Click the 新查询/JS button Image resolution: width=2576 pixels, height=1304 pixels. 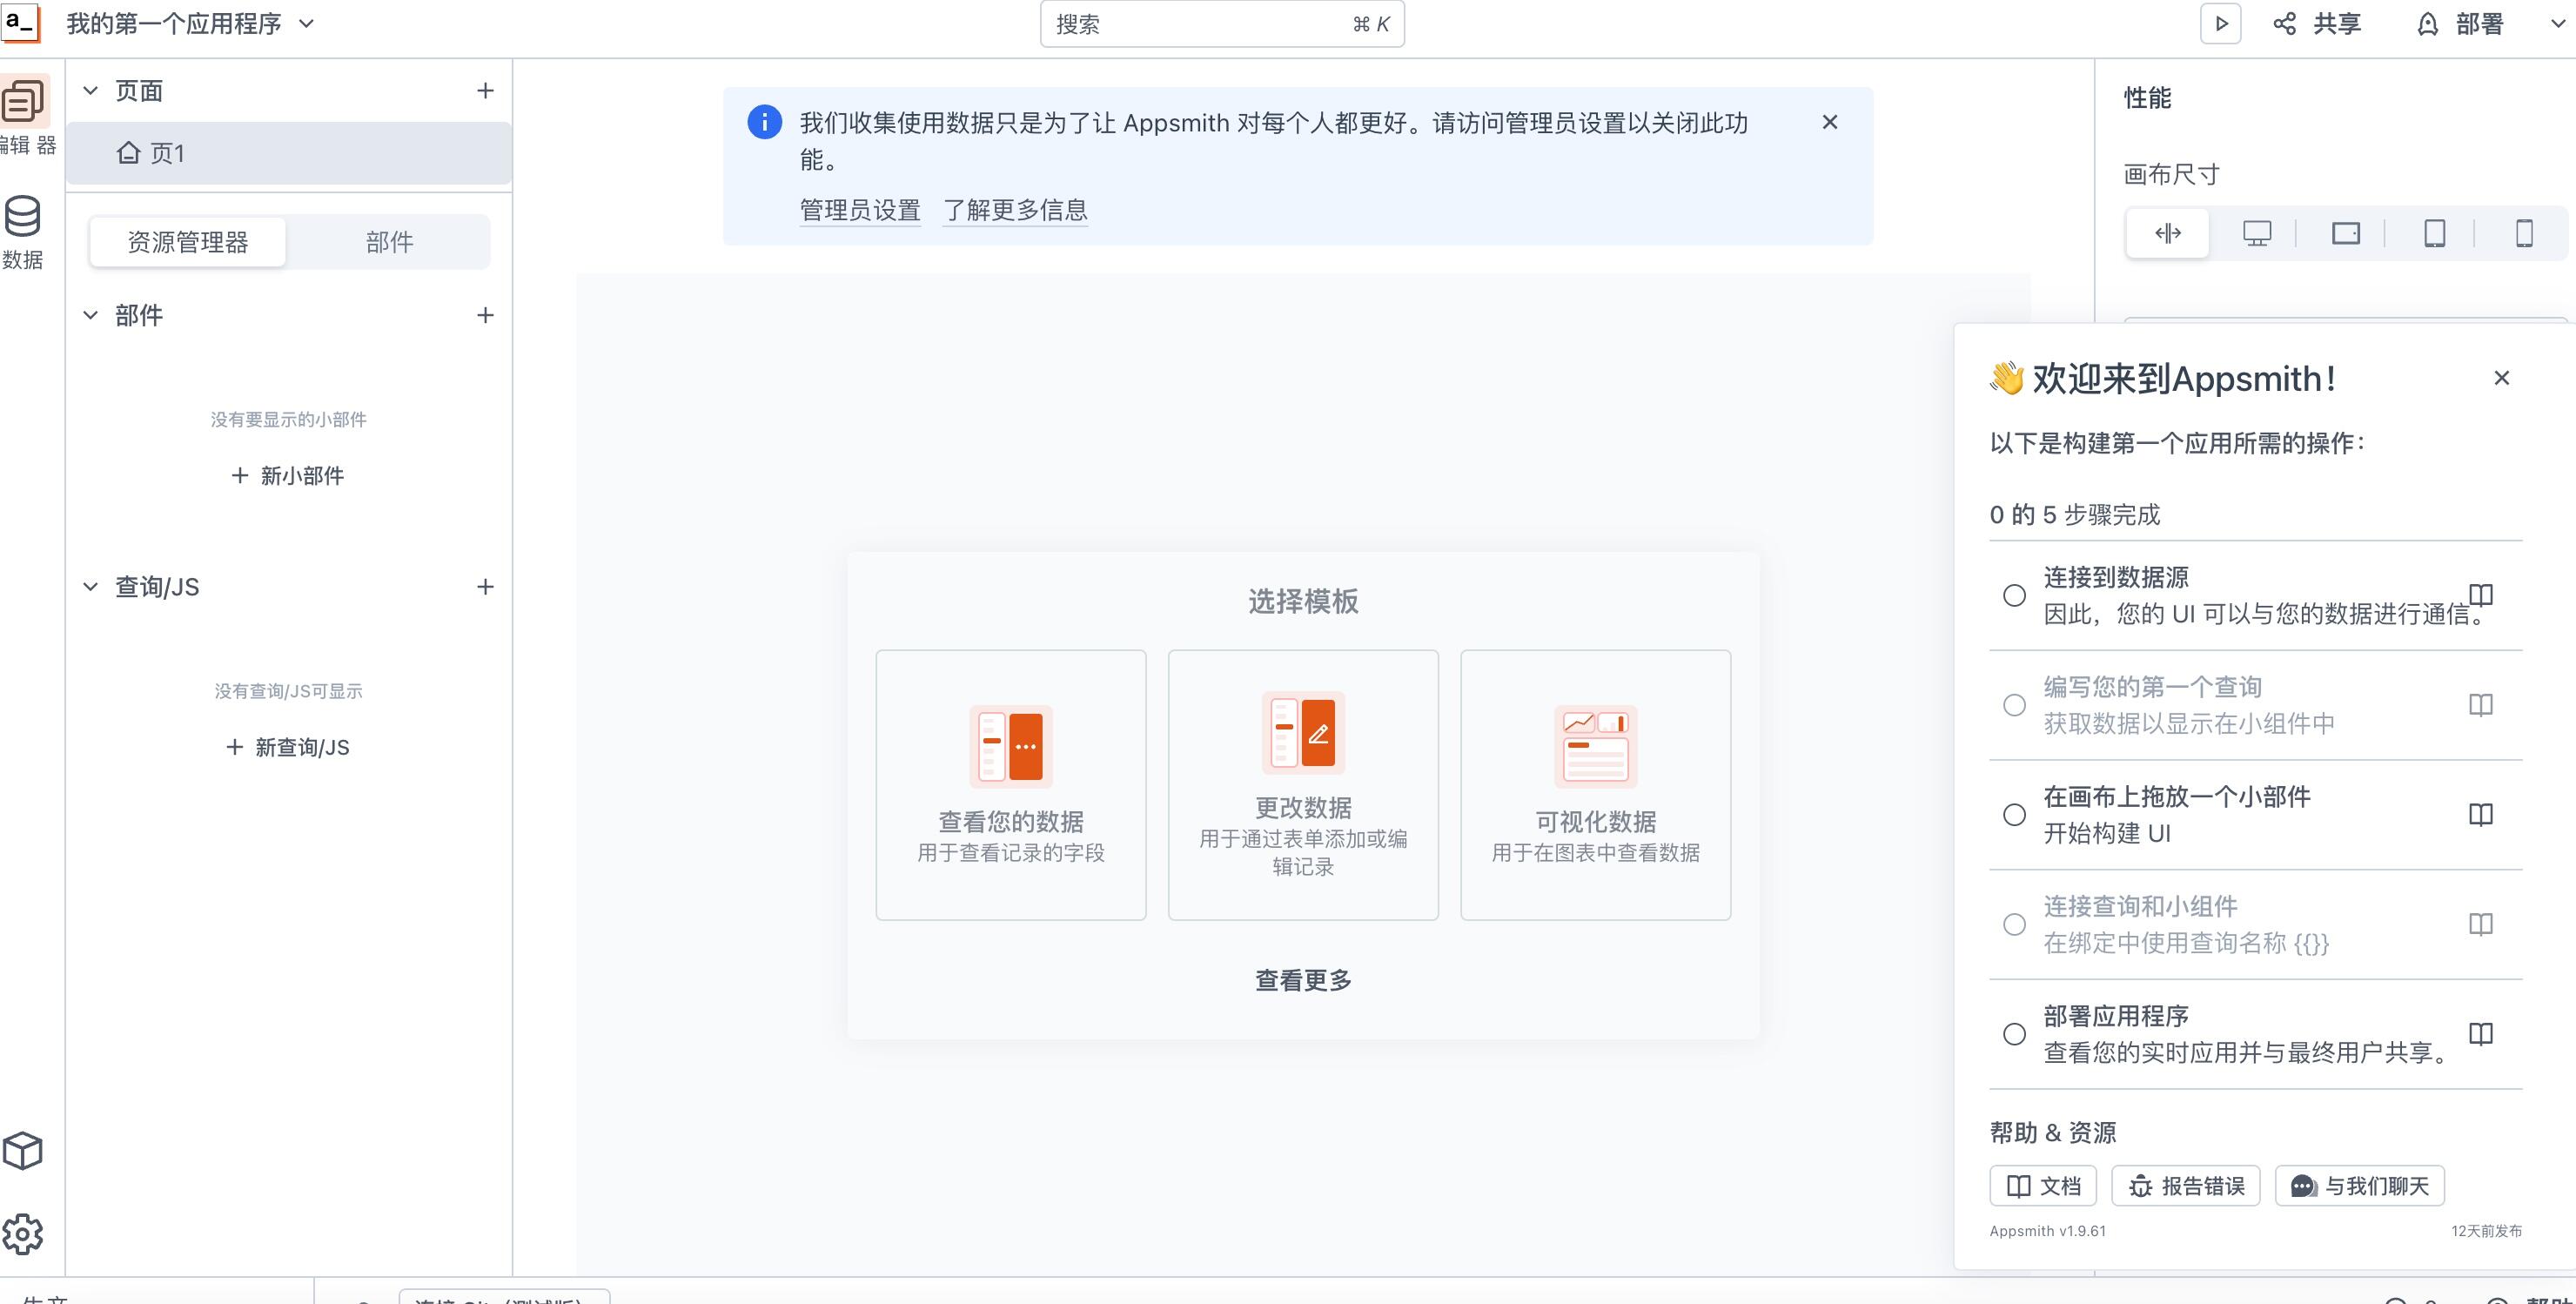click(x=288, y=747)
